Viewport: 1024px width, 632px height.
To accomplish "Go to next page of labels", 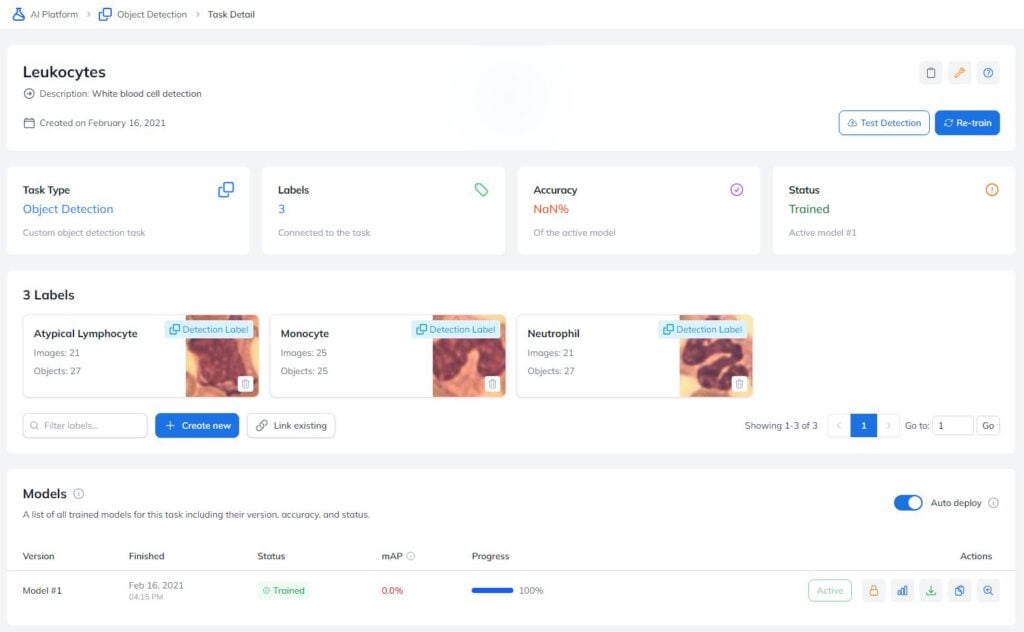I will [x=888, y=426].
